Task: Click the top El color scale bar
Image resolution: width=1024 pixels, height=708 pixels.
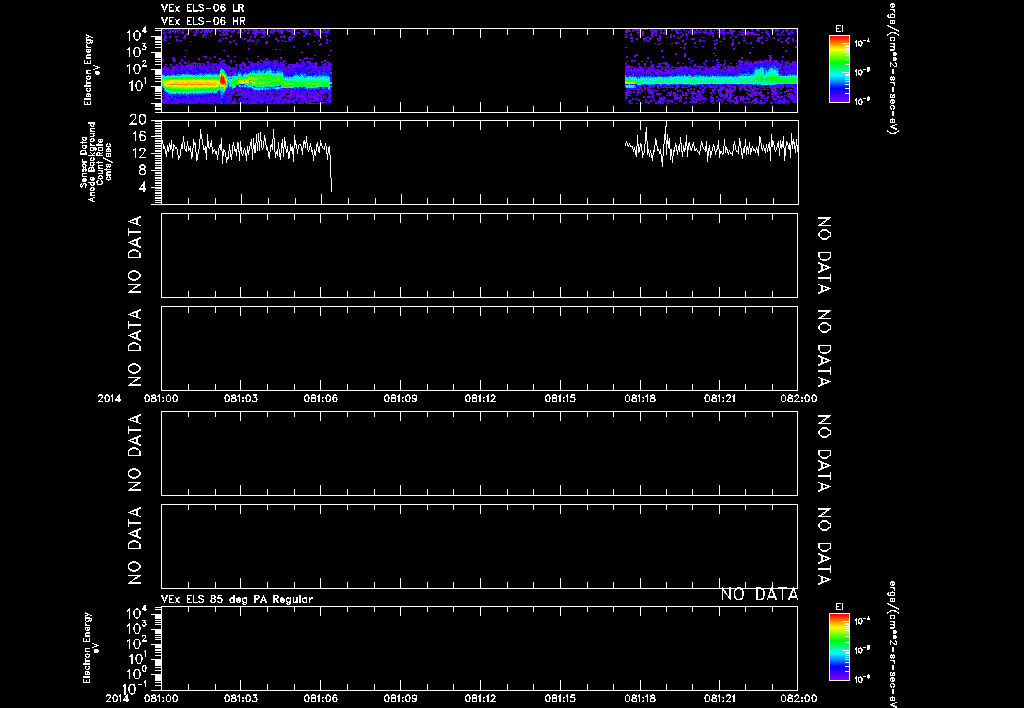Action: [839, 69]
